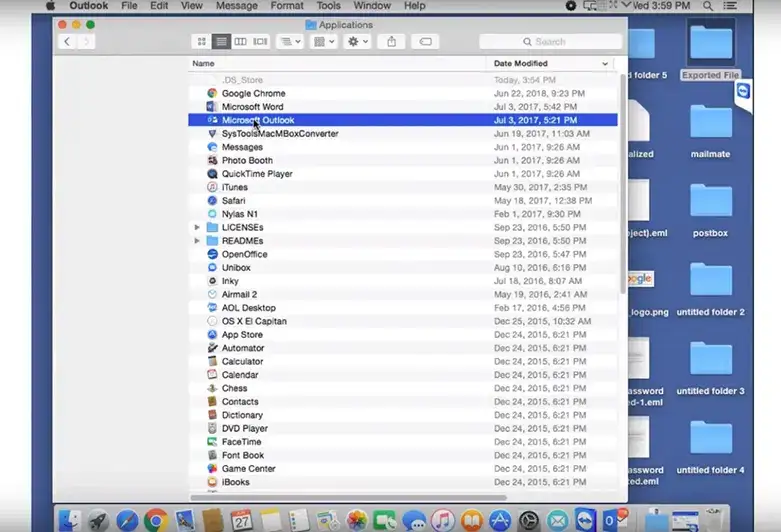Screen dimensions: 781x532
Task: Select OS X El Capitan entry
Action: point(402,321)
